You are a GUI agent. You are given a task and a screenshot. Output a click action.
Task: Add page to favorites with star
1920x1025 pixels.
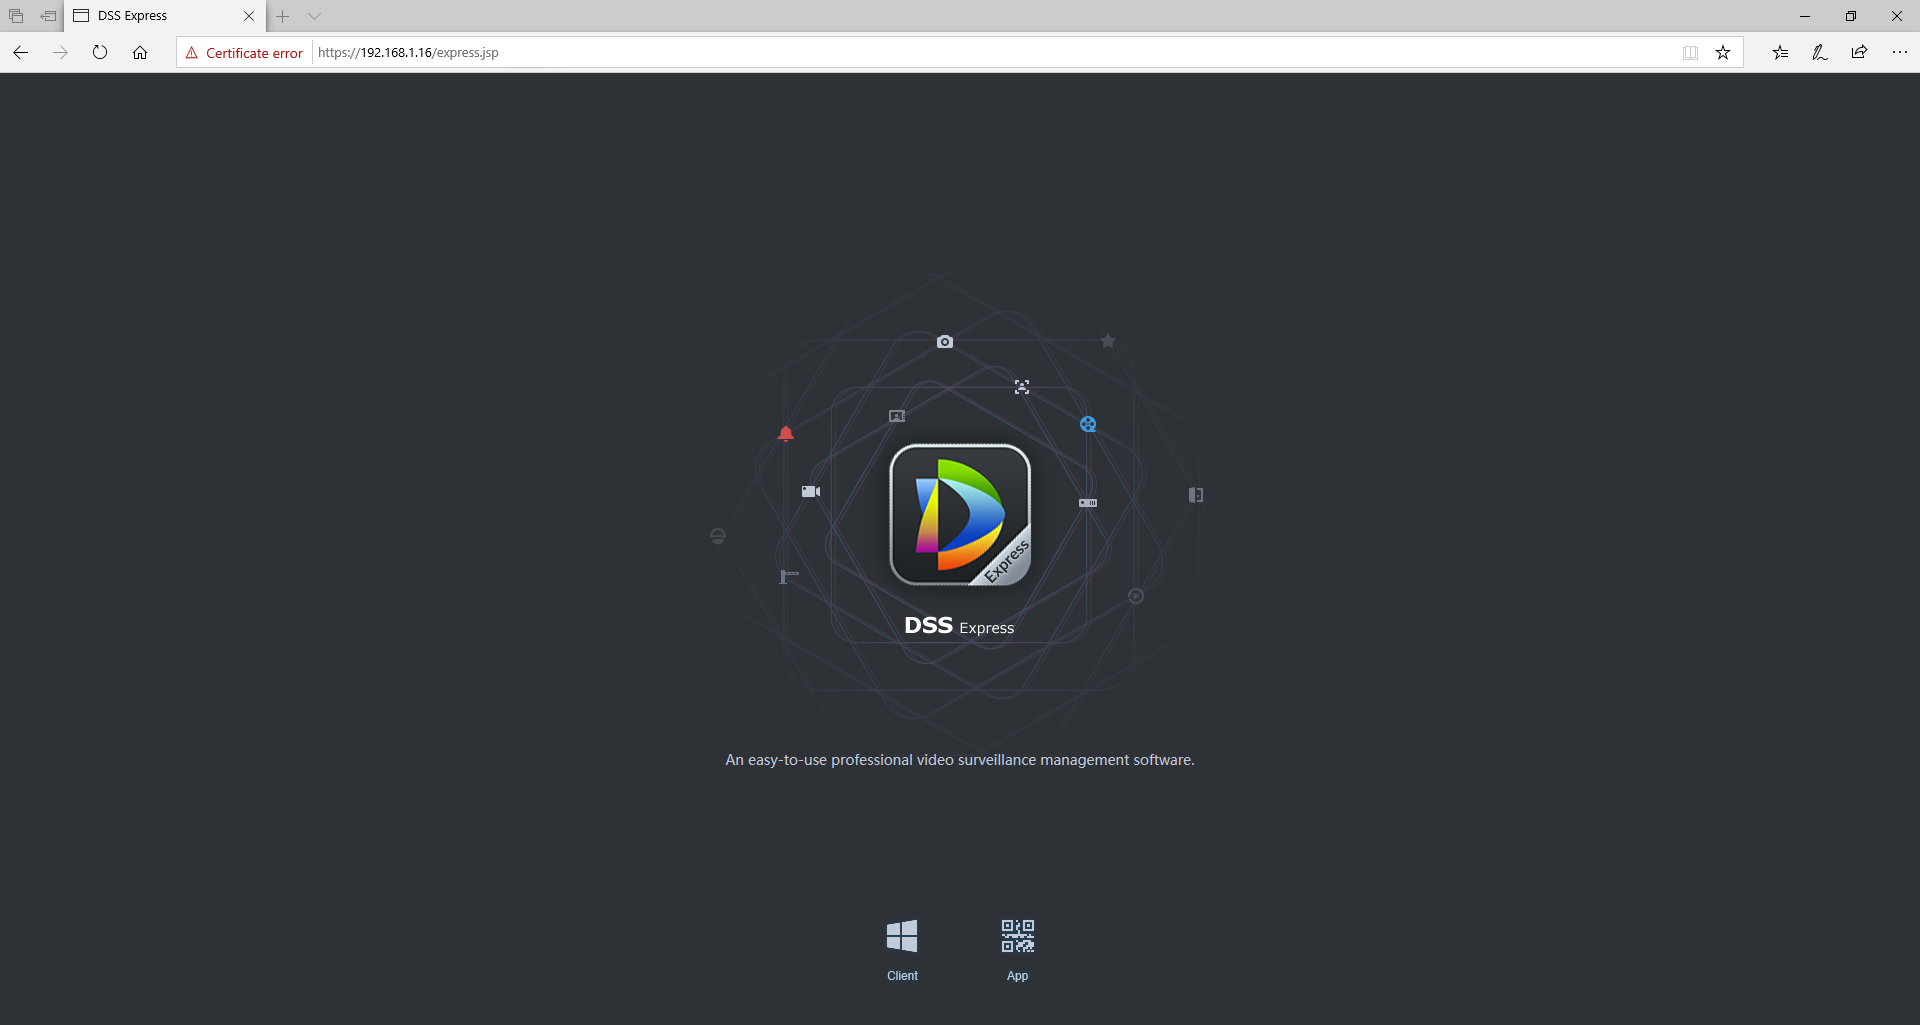[x=1723, y=53]
